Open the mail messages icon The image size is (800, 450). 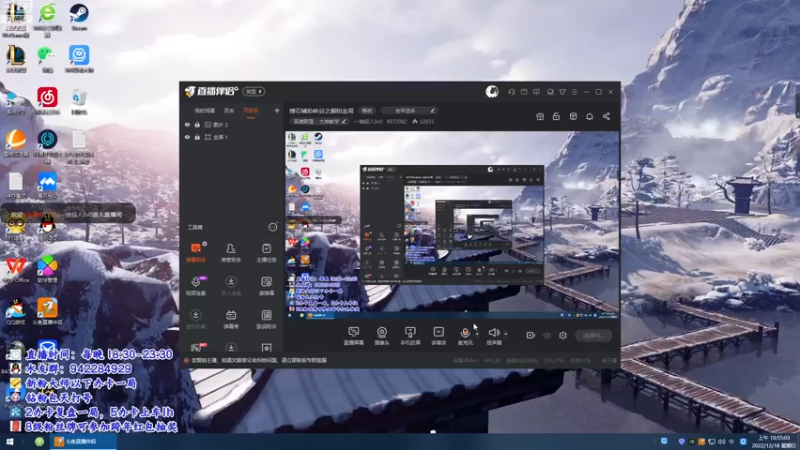click(524, 92)
